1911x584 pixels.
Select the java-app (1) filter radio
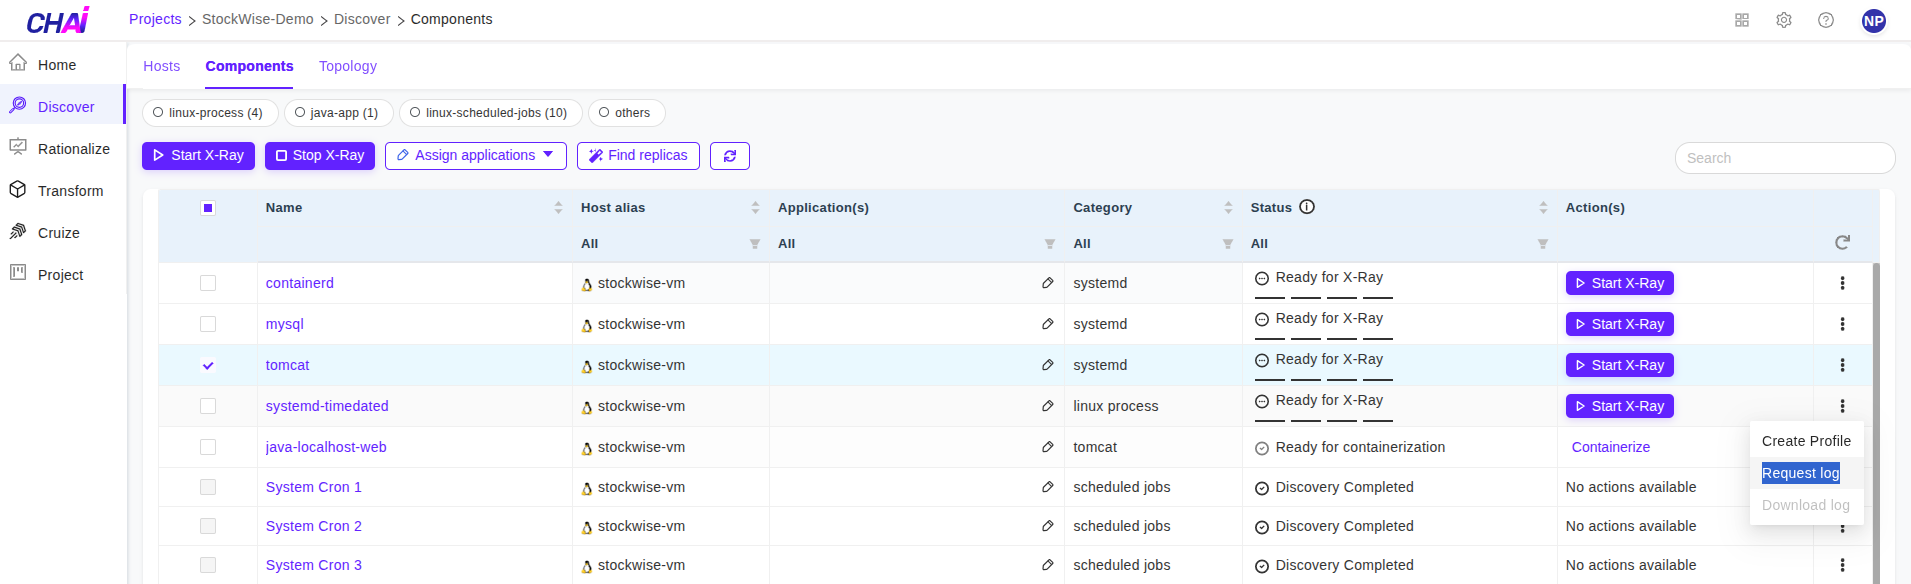(300, 113)
